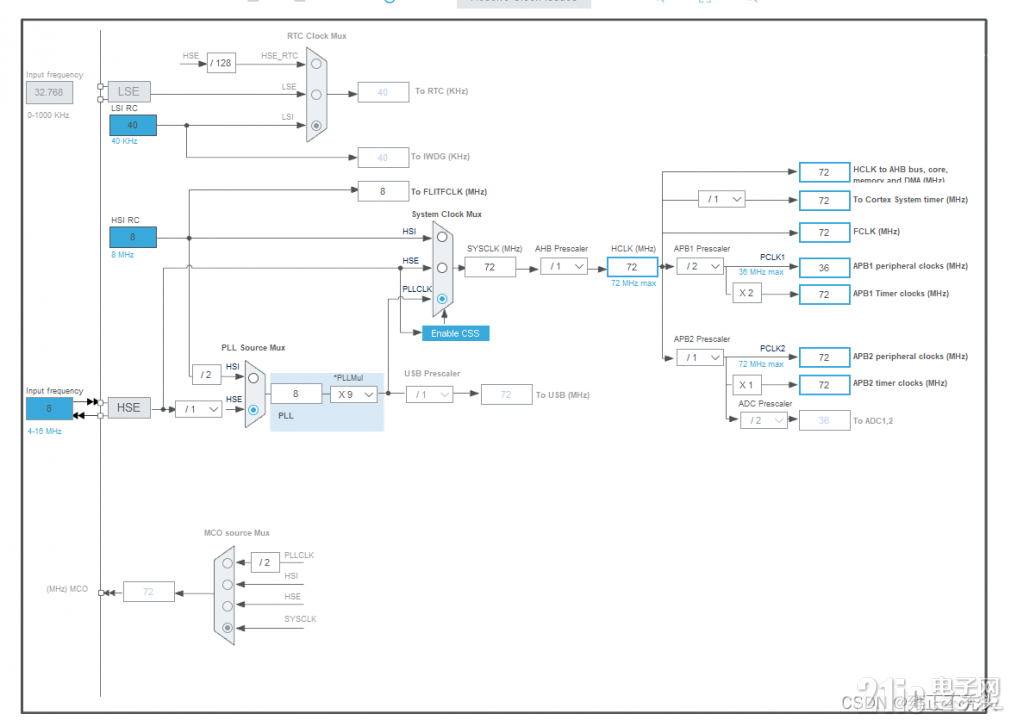This screenshot has width=1011, height=720.
Task: Click the LSE input frequency field 32.768
Action: point(49,92)
